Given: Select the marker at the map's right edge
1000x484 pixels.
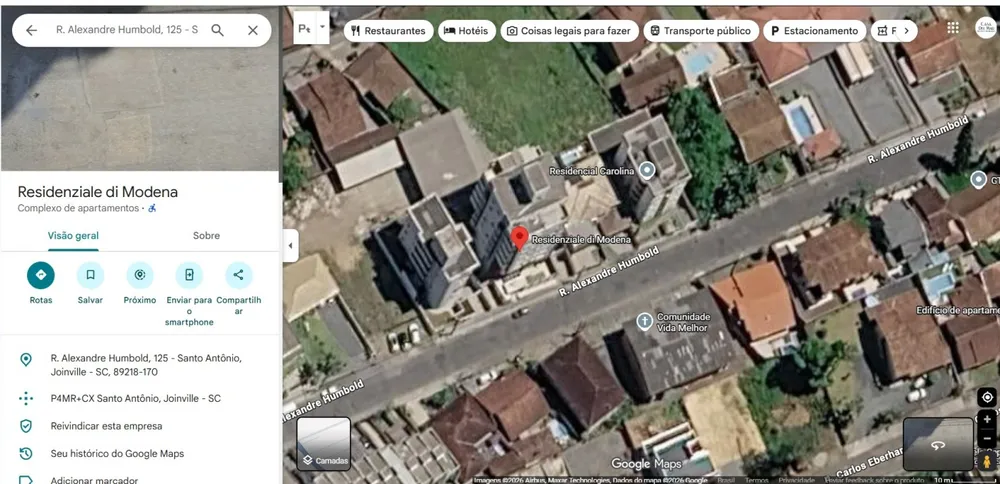Looking at the screenshot, I should point(978,180).
